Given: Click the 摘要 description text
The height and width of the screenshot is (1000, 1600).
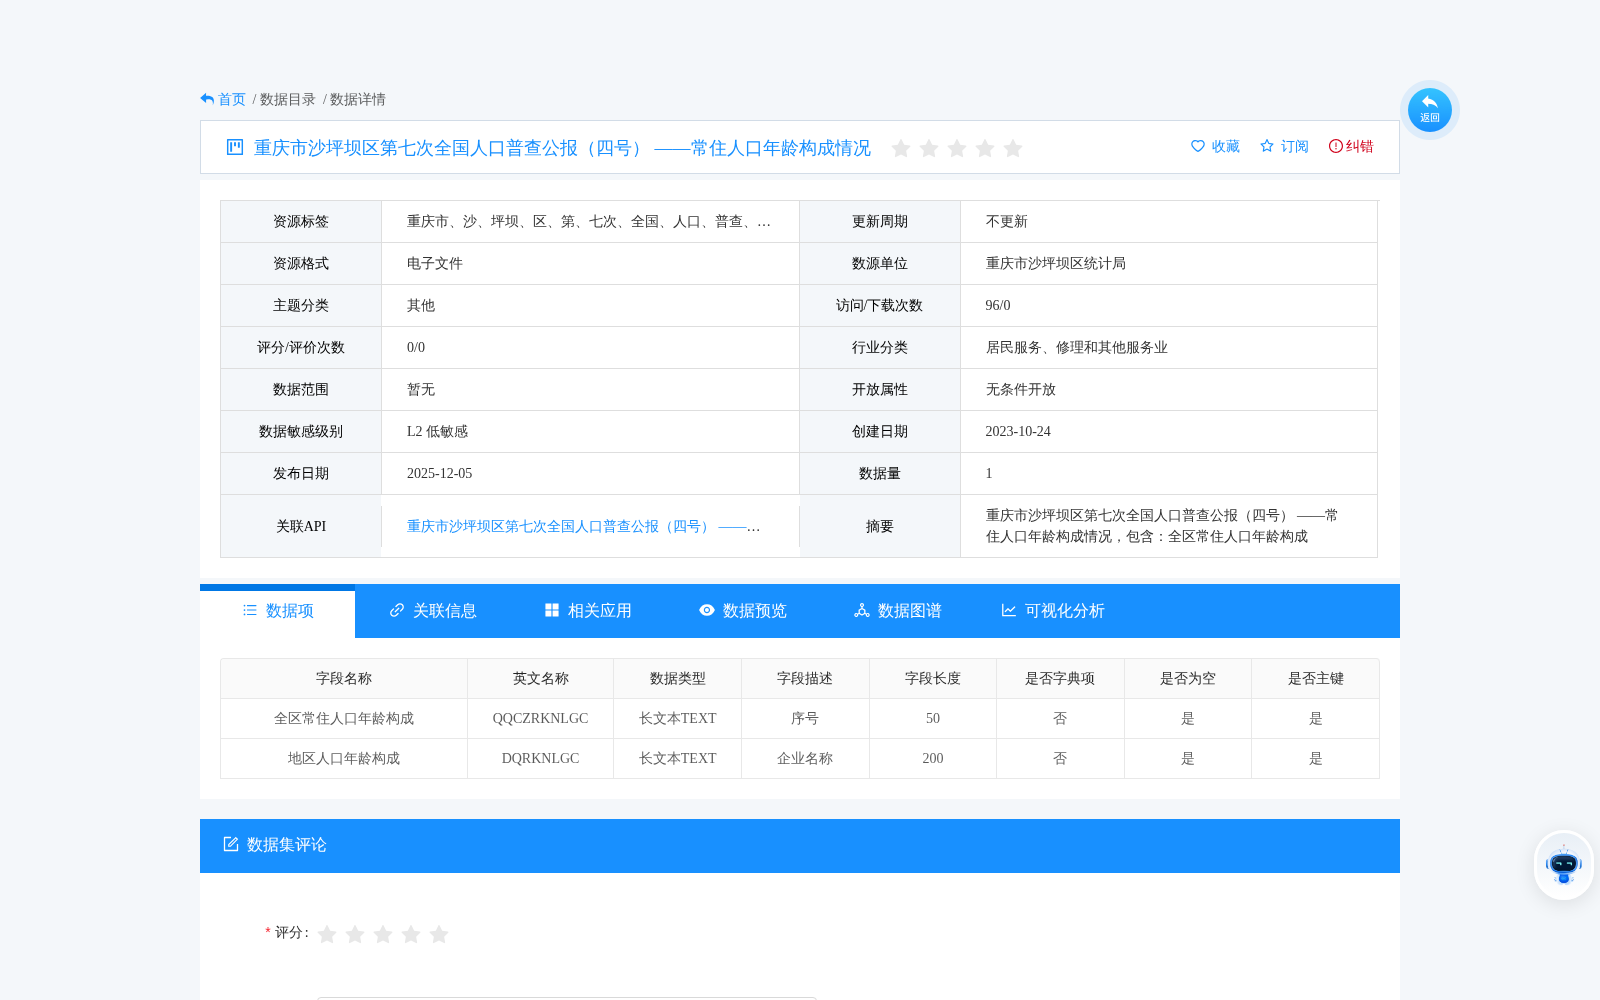Looking at the screenshot, I should [1162, 526].
